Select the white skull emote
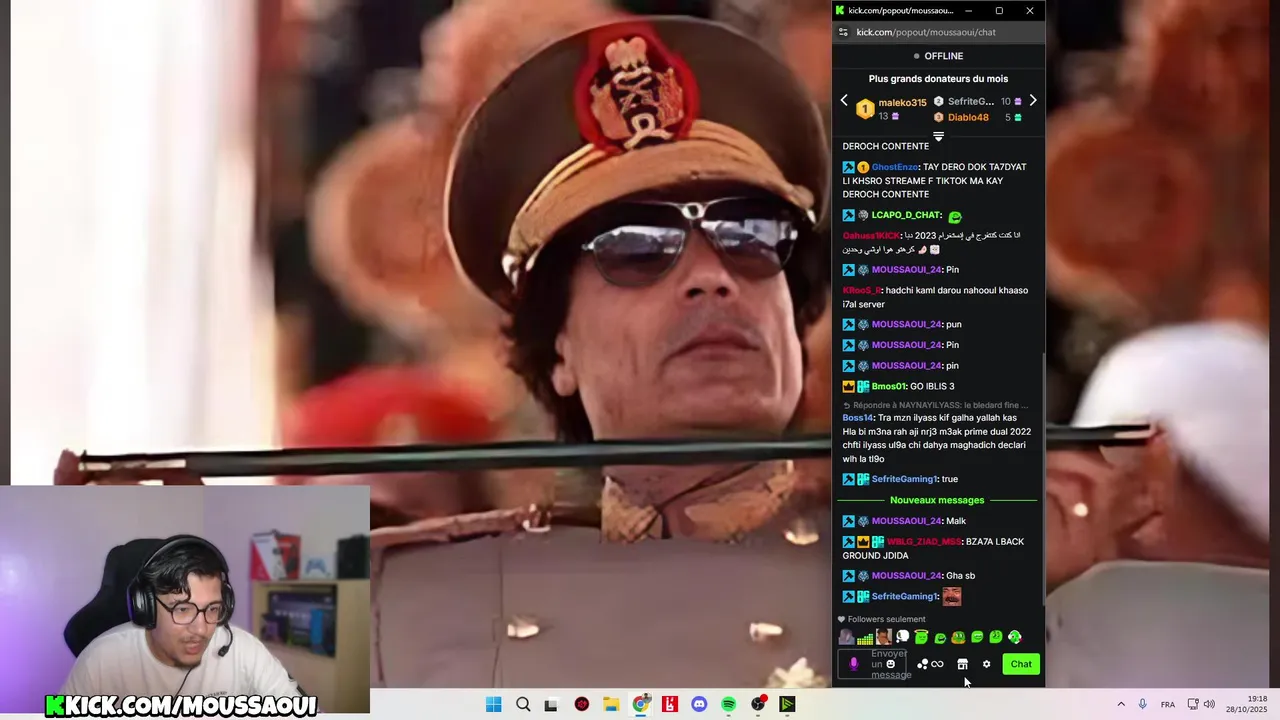The image size is (1280, 720). [902, 637]
